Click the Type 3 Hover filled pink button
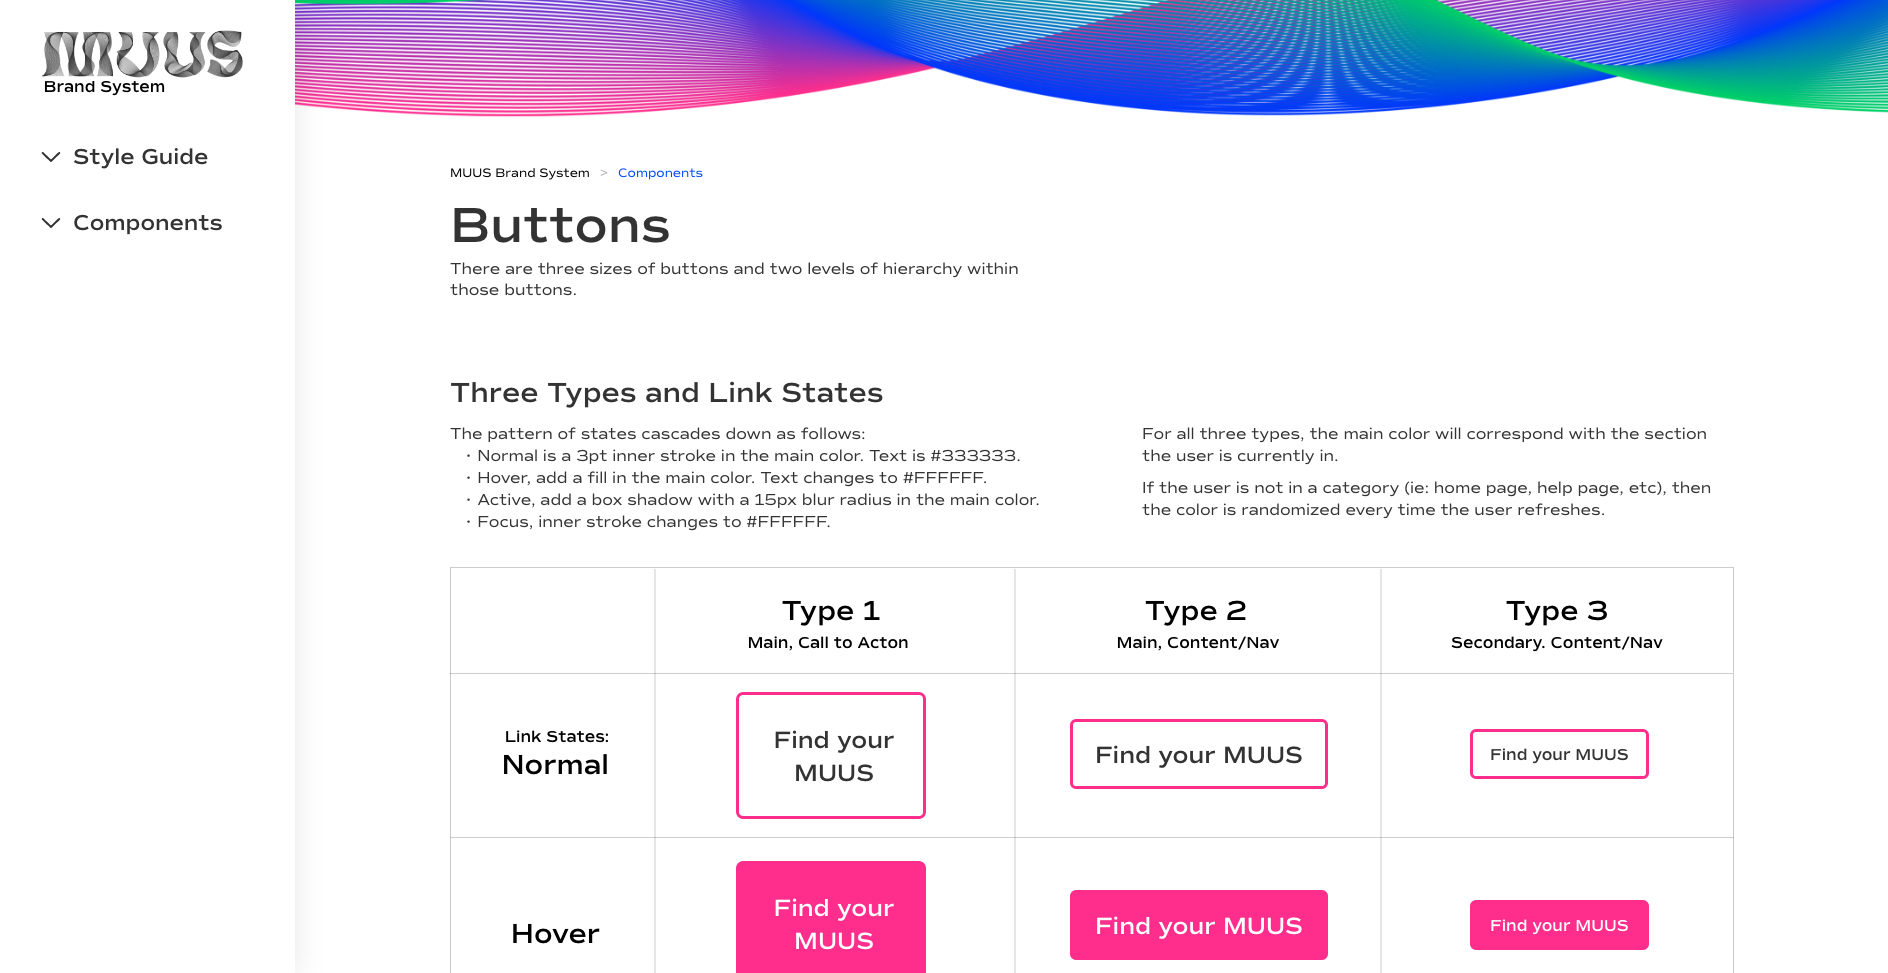The height and width of the screenshot is (973, 1888). pyautogui.click(x=1559, y=925)
